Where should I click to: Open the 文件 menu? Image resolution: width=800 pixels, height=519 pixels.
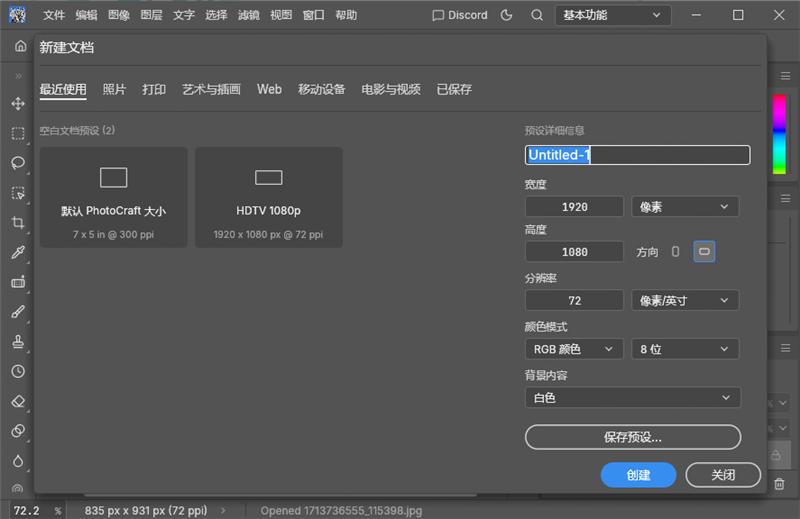[x=54, y=15]
